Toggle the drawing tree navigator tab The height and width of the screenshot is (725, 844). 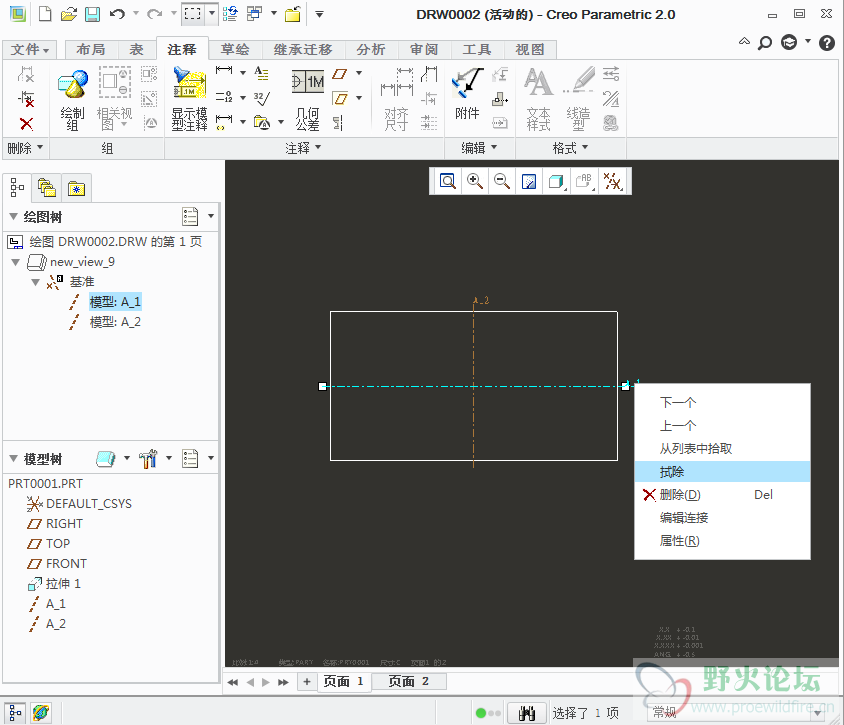pyautogui.click(x=17, y=188)
